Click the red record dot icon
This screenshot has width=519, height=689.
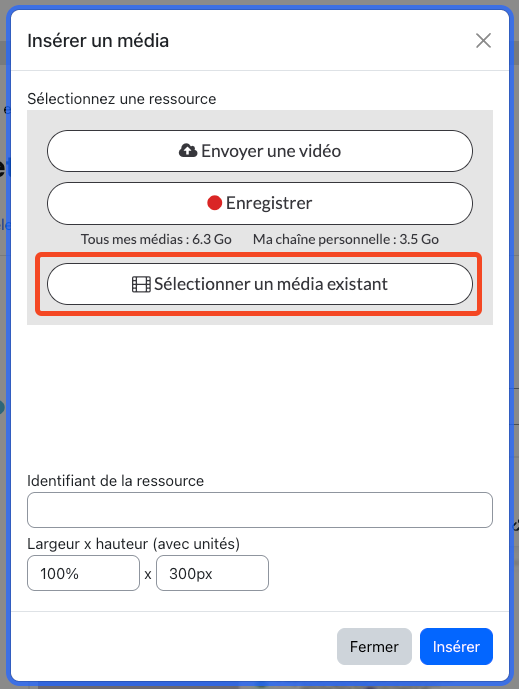[x=214, y=203]
